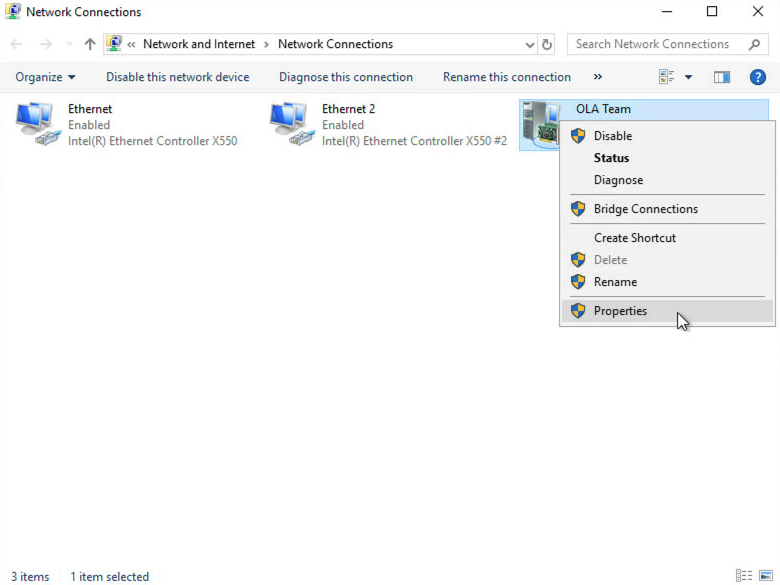Click the Help question mark icon
Image resolution: width=780 pixels, height=585 pixels.
click(757, 77)
